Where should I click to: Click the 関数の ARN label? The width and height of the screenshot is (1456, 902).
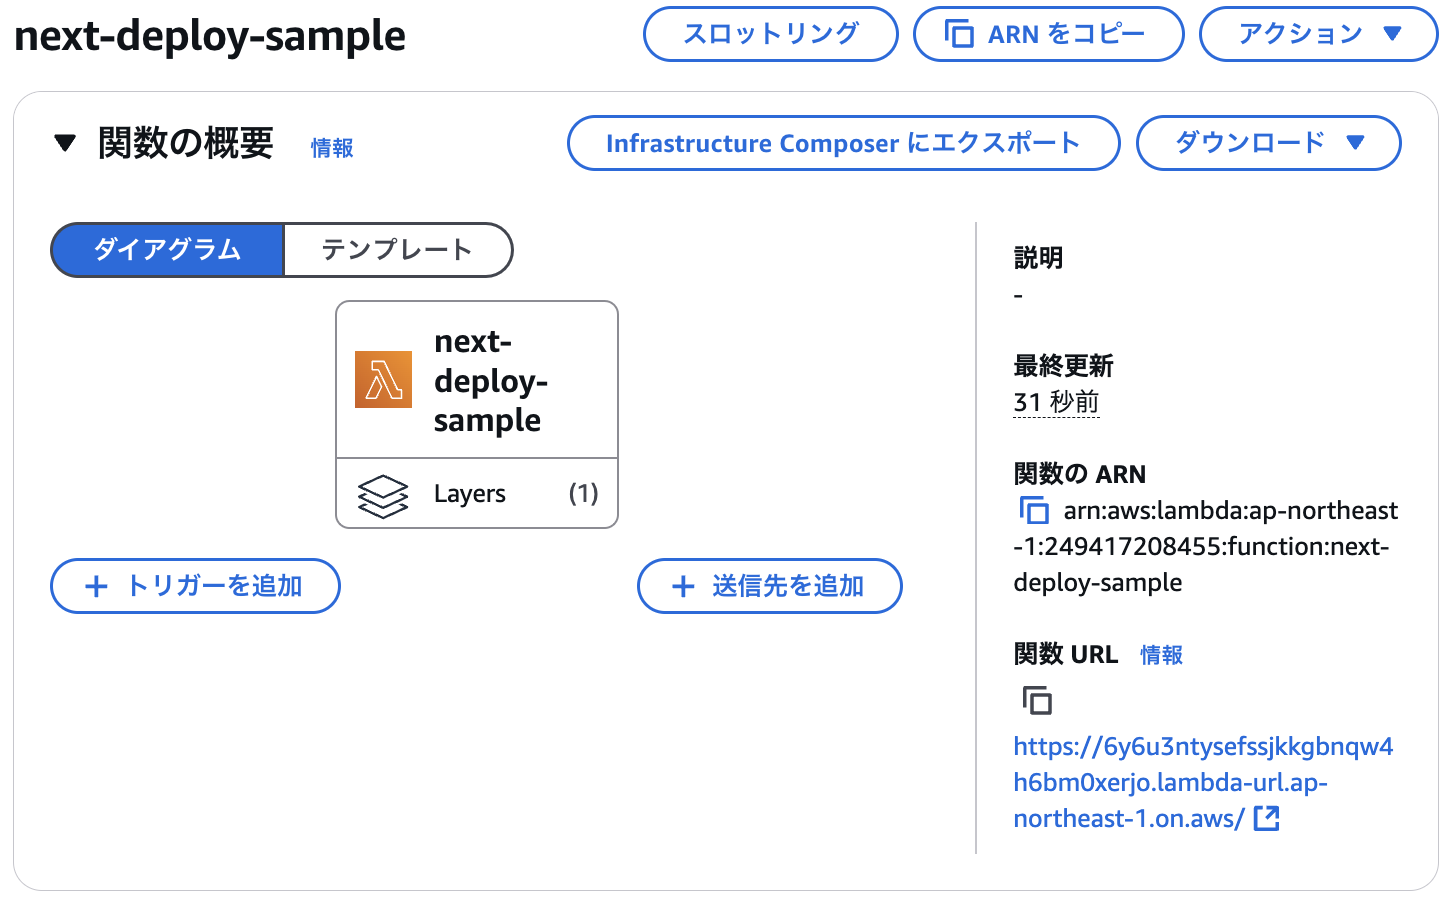(x=1079, y=474)
